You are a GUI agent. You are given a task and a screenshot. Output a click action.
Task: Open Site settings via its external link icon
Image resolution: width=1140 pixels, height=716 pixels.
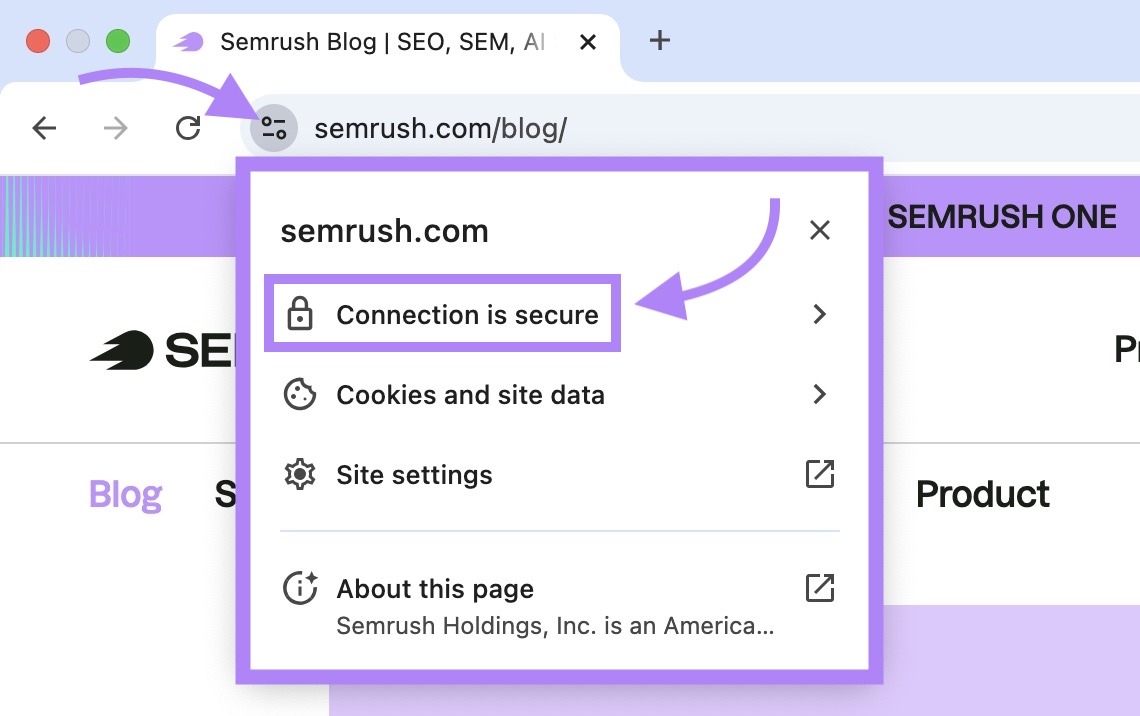[x=819, y=474]
